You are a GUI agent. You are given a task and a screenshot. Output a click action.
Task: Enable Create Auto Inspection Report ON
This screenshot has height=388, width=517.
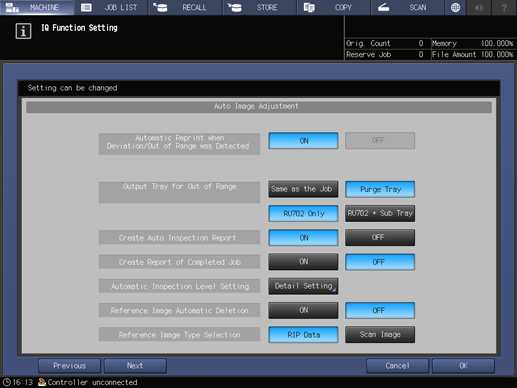point(303,238)
